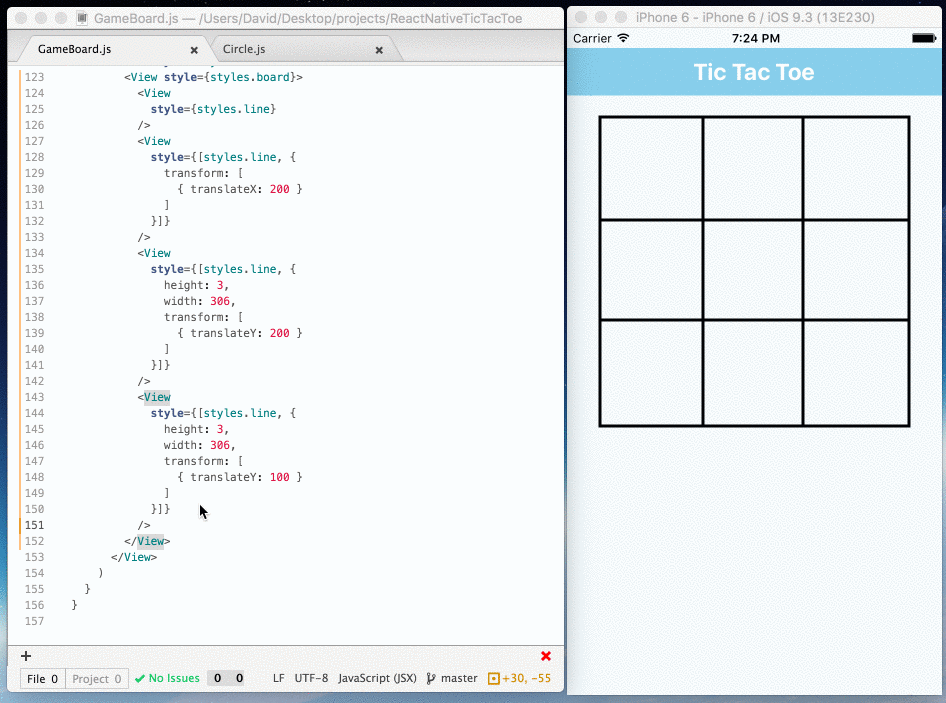Click the highlighted View tag on line 143

tap(157, 397)
